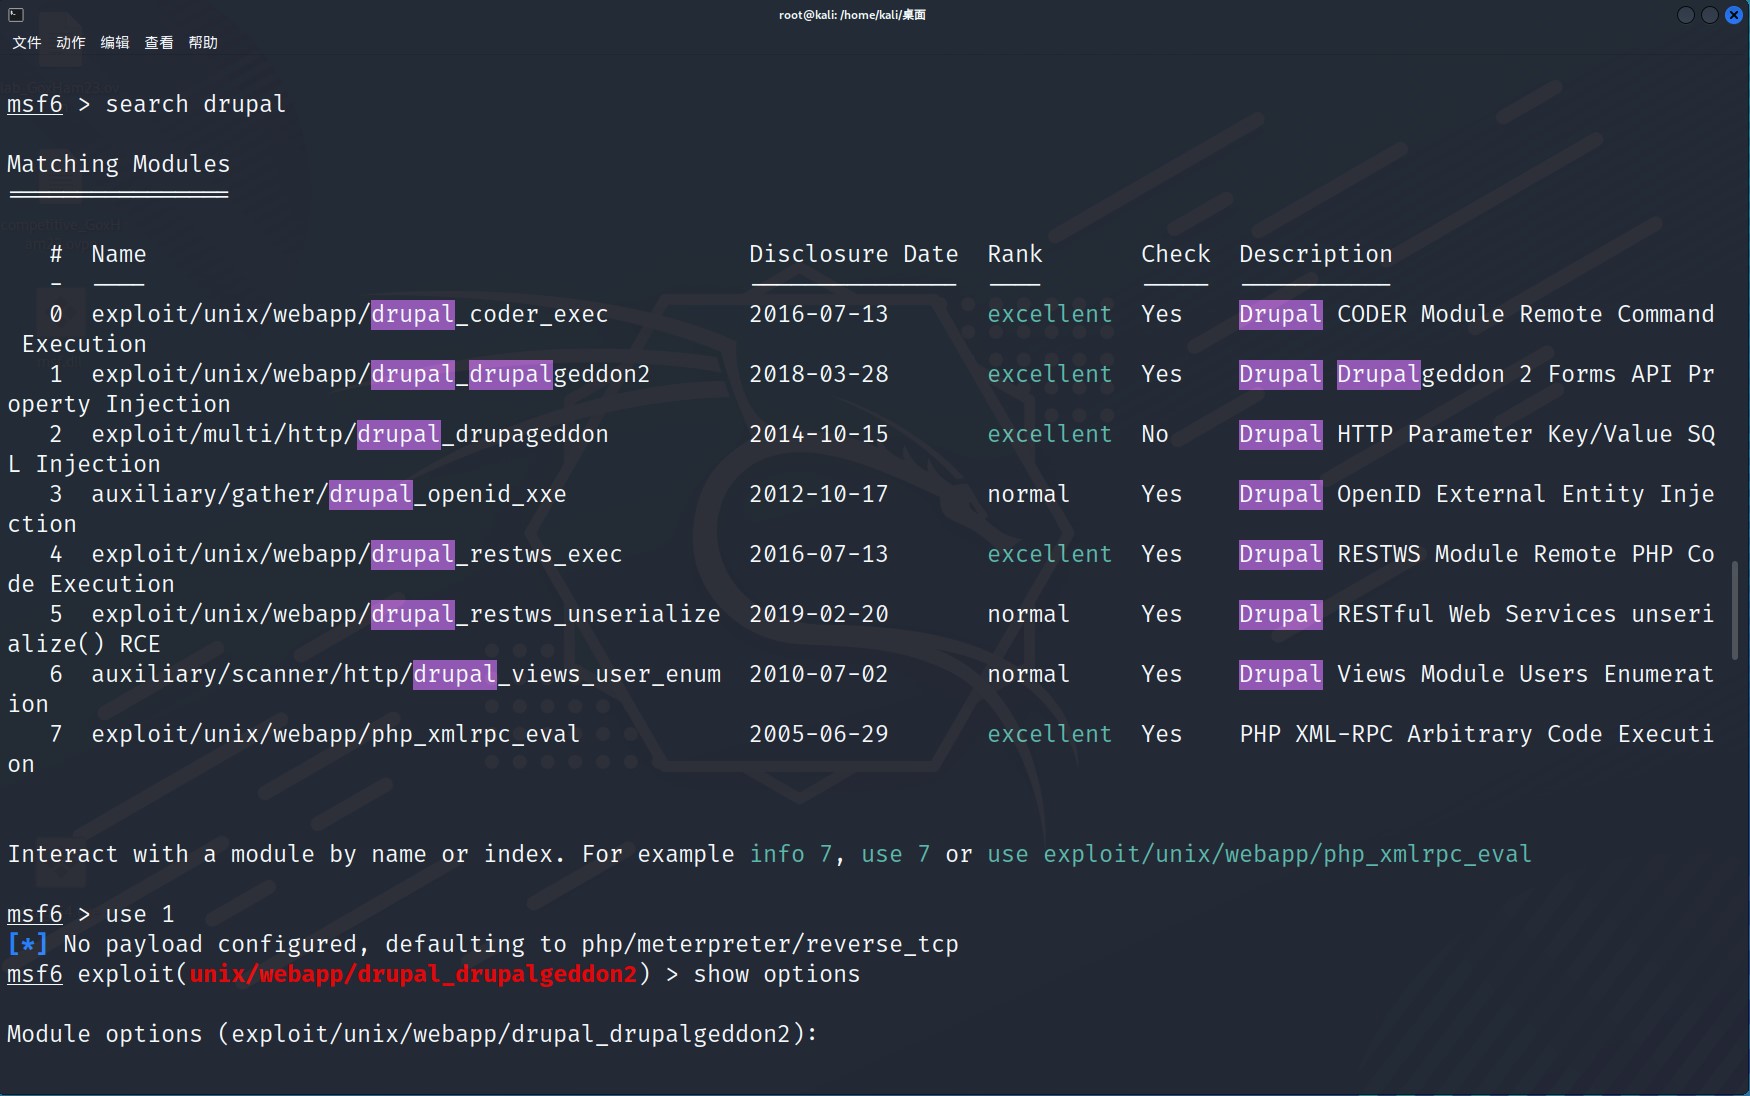This screenshot has width=1750, height=1096.
Task: Click the date 2012-10-17
Action: [x=819, y=494]
